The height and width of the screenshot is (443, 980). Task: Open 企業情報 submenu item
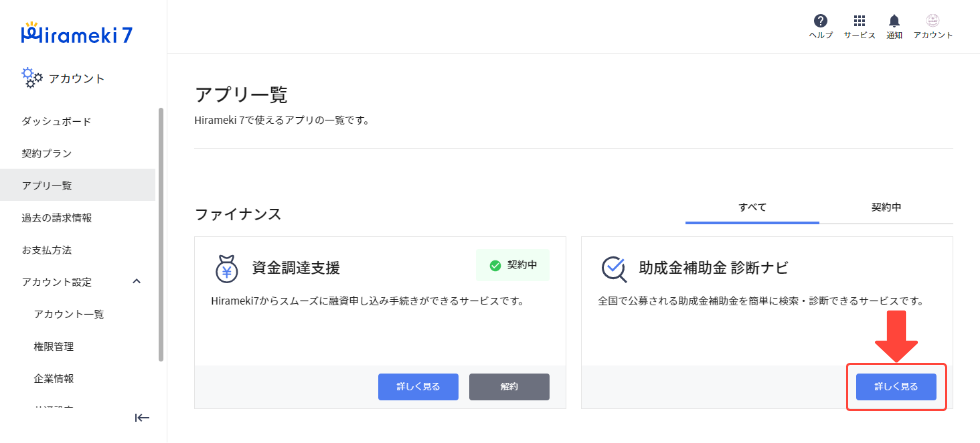[54, 379]
